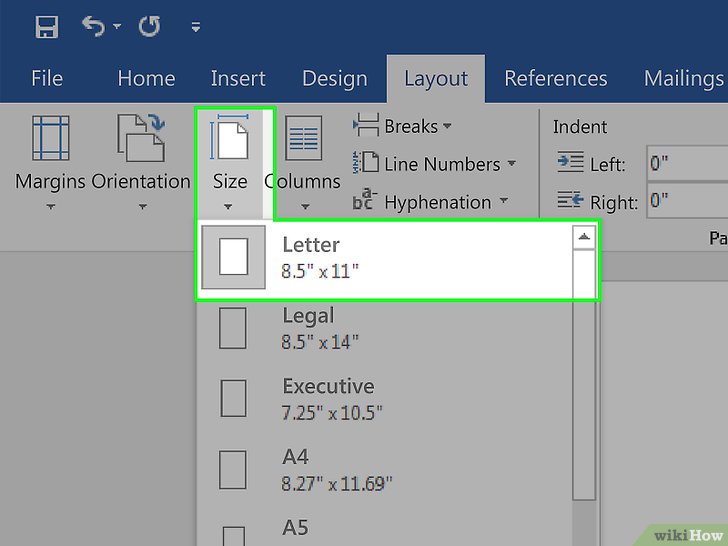The height and width of the screenshot is (546, 728).
Task: Expand the Orientation dropdown arrow
Action: (x=143, y=206)
